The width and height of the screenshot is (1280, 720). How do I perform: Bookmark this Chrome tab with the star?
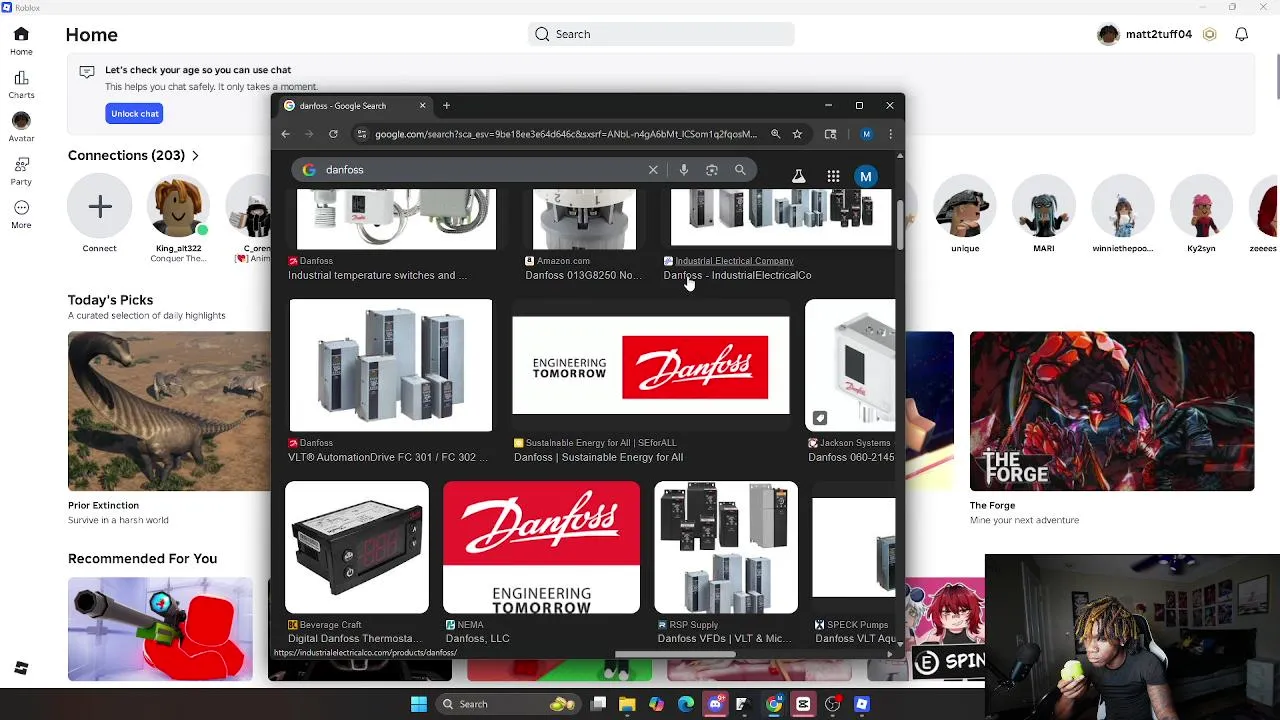tap(797, 134)
